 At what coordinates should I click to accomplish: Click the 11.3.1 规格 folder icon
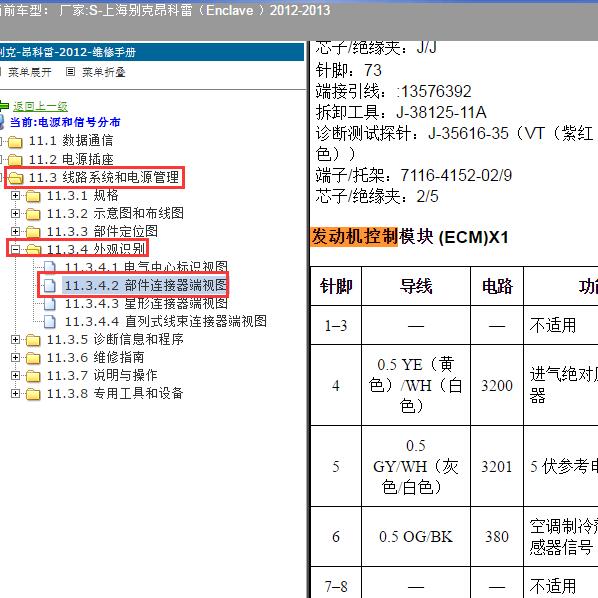pyautogui.click(x=33, y=196)
